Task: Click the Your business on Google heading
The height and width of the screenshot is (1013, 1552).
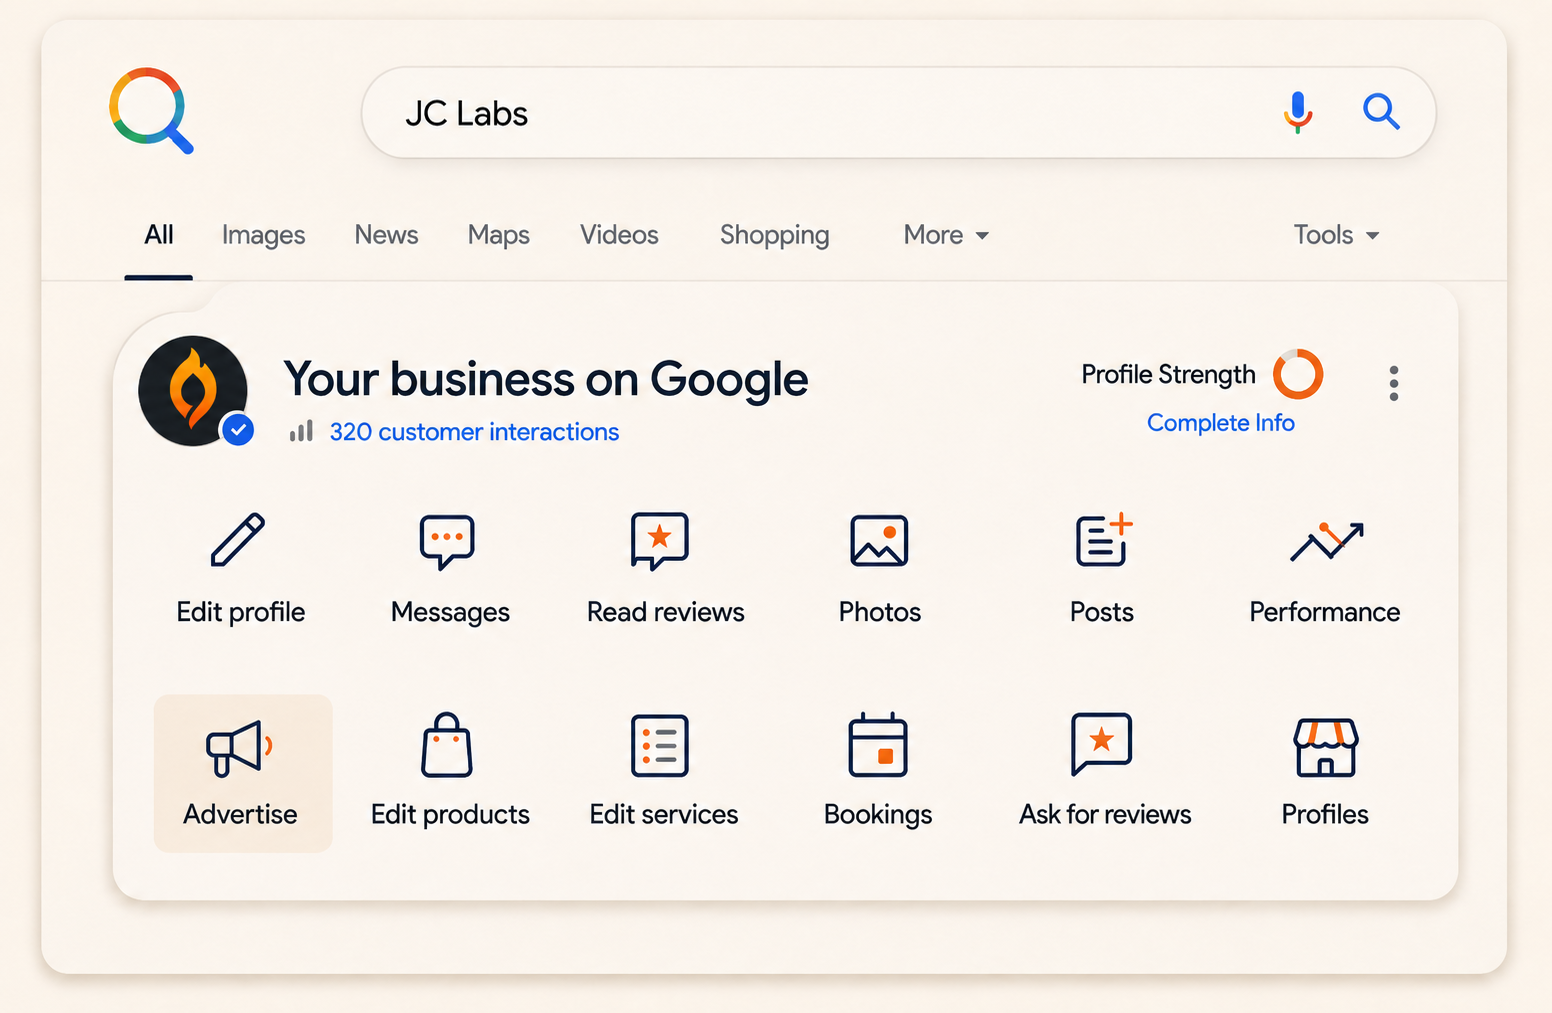Action: click(x=546, y=380)
